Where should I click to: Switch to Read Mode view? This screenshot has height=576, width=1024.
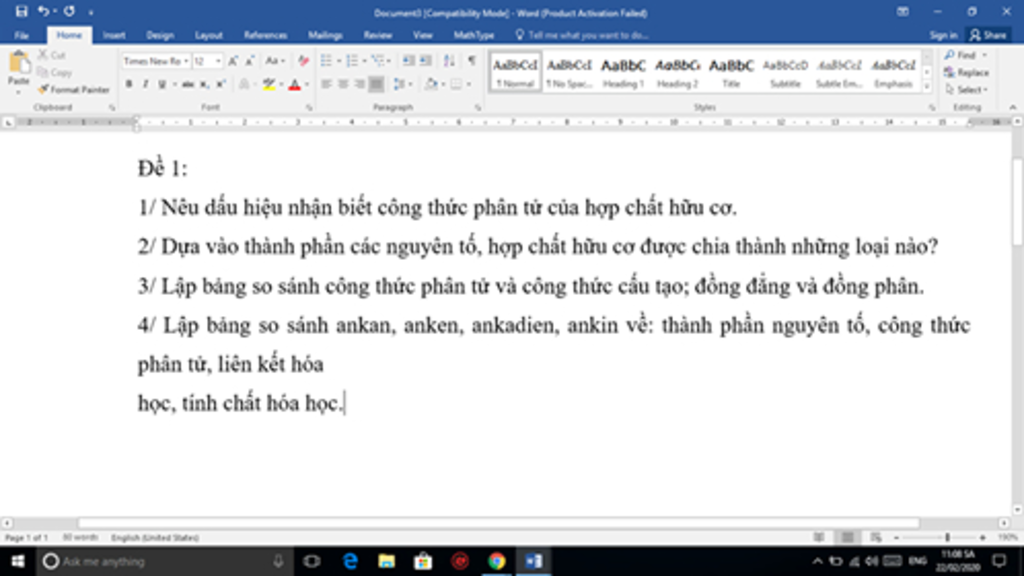819,537
